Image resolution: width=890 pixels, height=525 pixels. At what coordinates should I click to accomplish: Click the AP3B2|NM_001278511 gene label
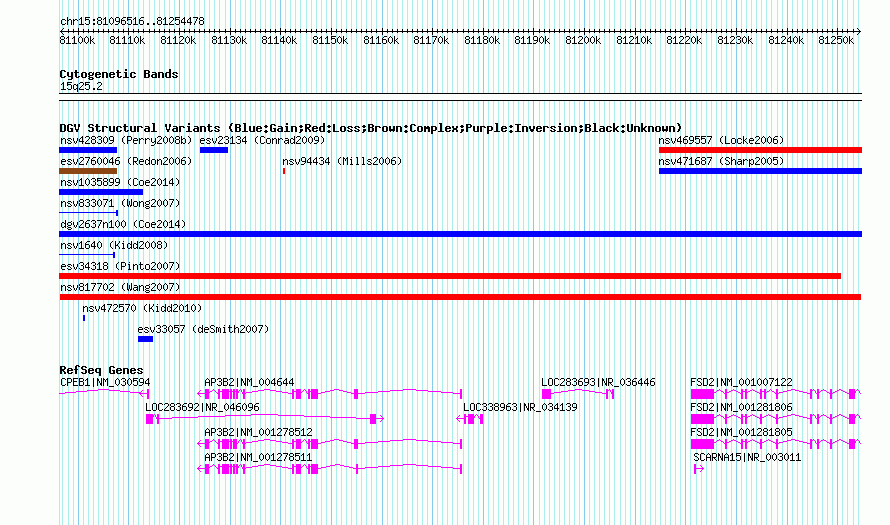pos(258,457)
